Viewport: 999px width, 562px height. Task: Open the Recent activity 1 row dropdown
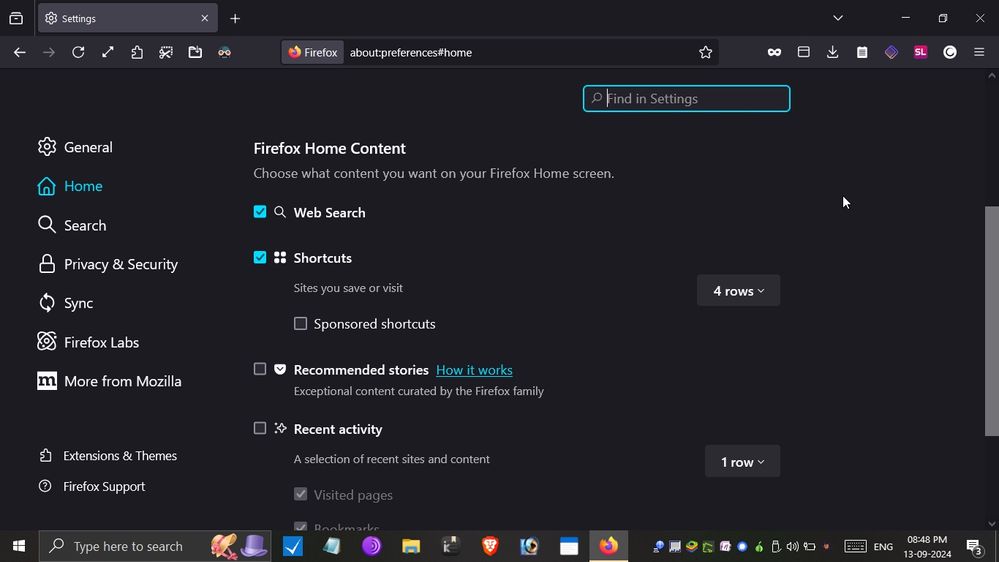point(742,461)
